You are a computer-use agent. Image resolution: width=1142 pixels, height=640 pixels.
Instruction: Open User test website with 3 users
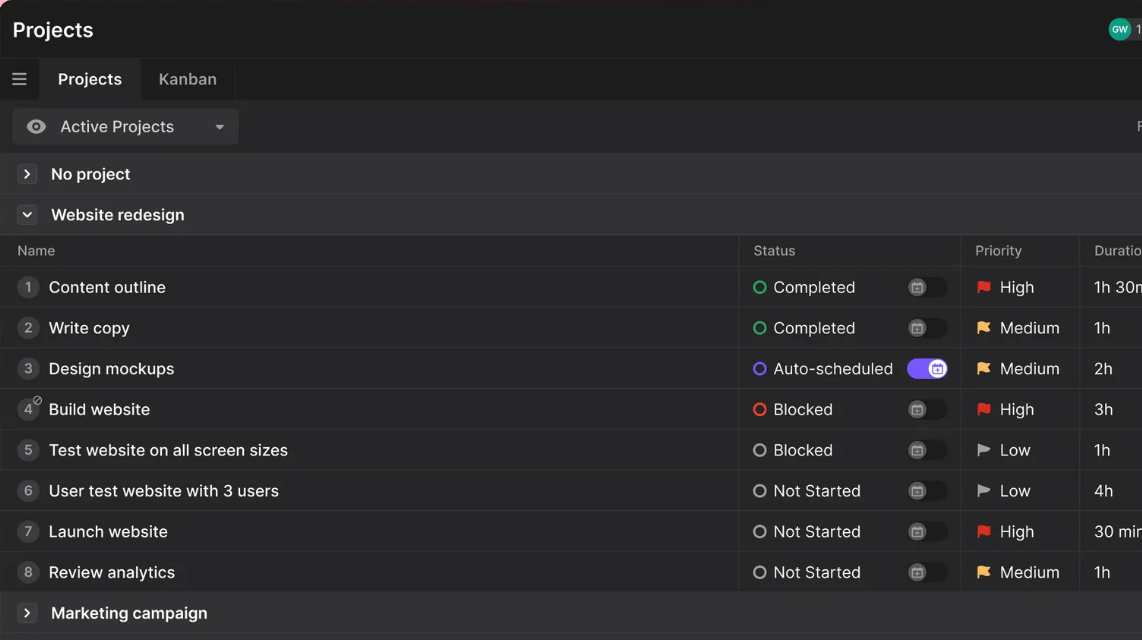[164, 491]
